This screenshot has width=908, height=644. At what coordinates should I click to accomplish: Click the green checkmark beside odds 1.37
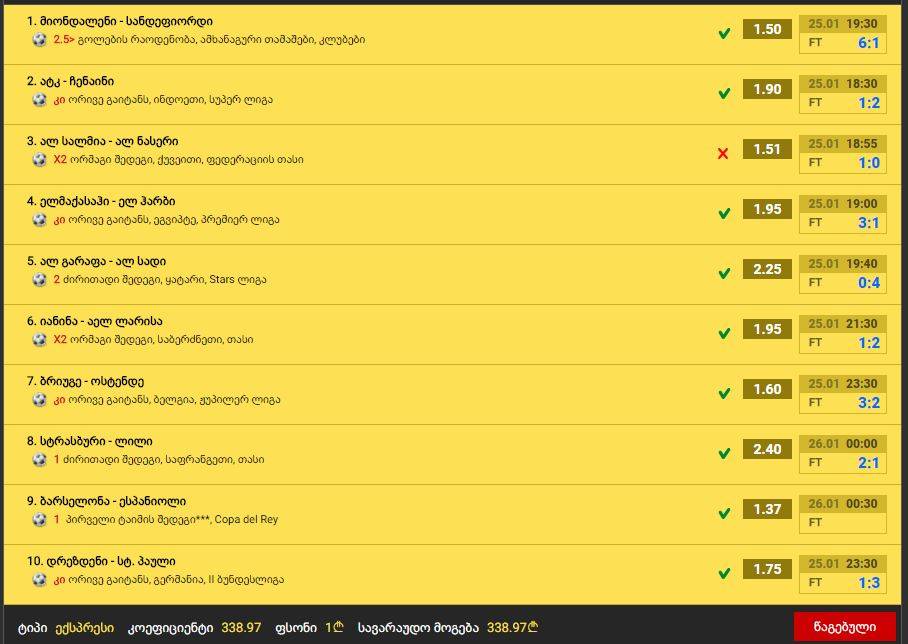[724, 514]
